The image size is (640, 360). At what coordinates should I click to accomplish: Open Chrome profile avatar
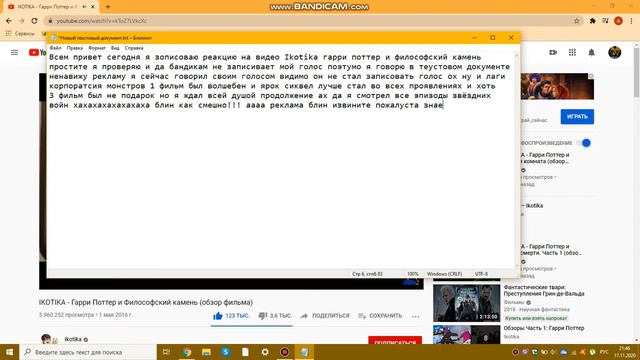(618, 21)
